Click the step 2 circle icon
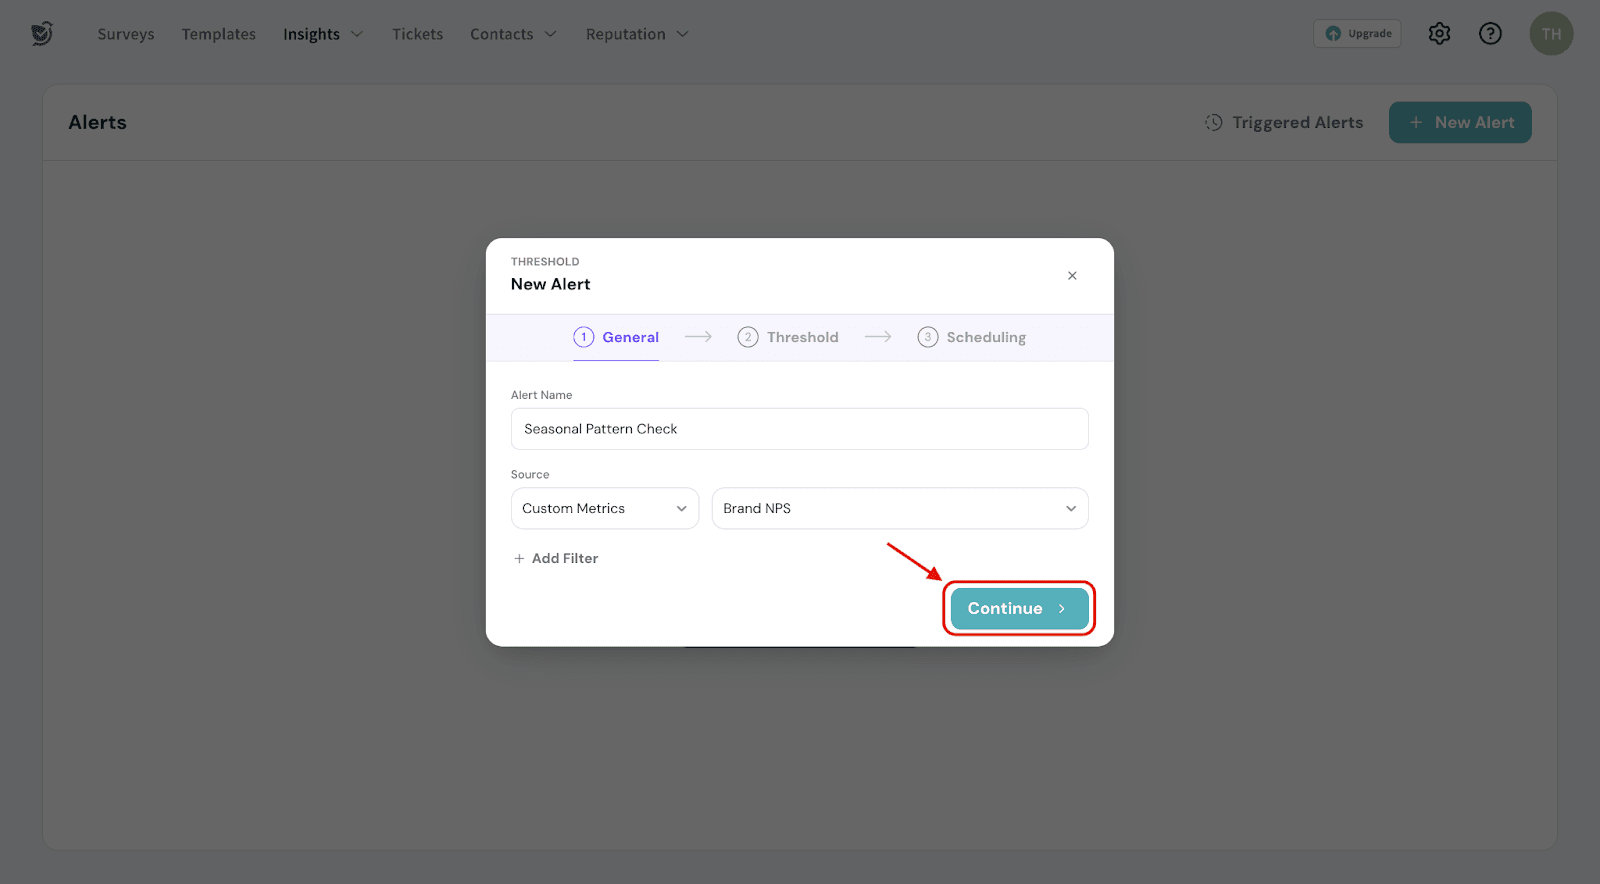The width and height of the screenshot is (1600, 884). [748, 337]
